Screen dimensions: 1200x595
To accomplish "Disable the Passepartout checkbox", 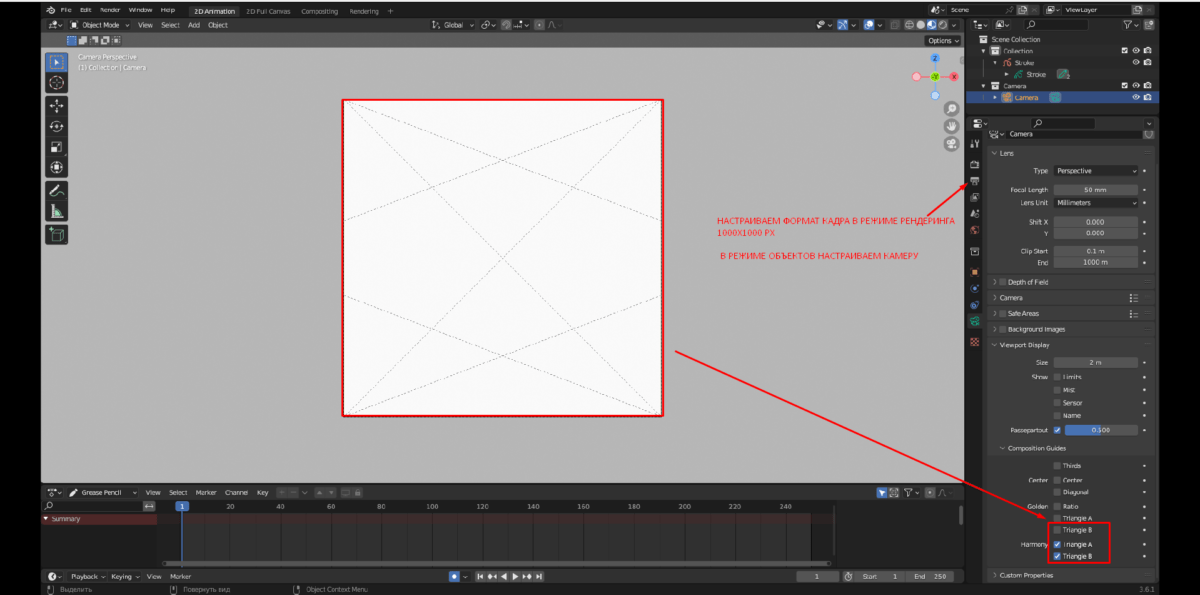I will 1057,430.
